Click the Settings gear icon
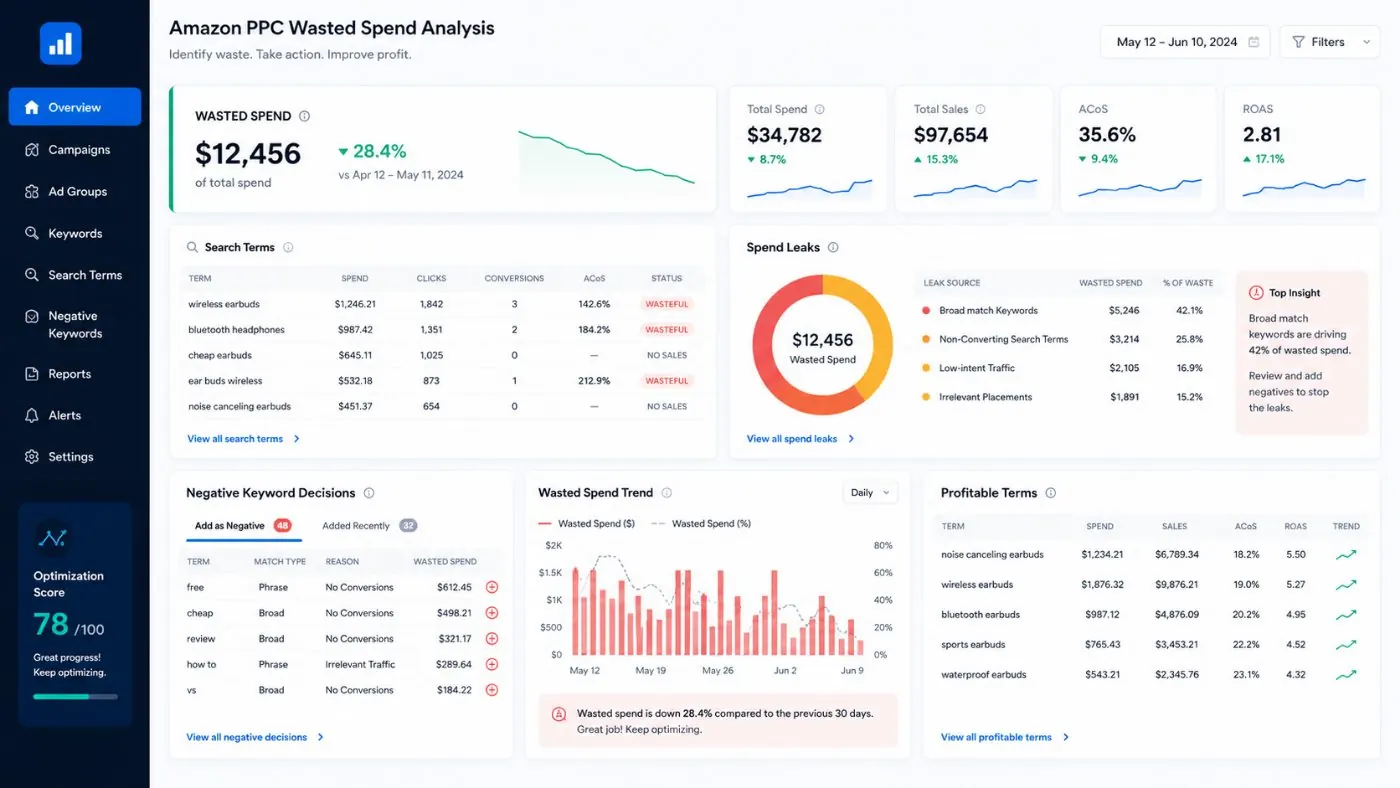1400x788 pixels. click(31, 457)
